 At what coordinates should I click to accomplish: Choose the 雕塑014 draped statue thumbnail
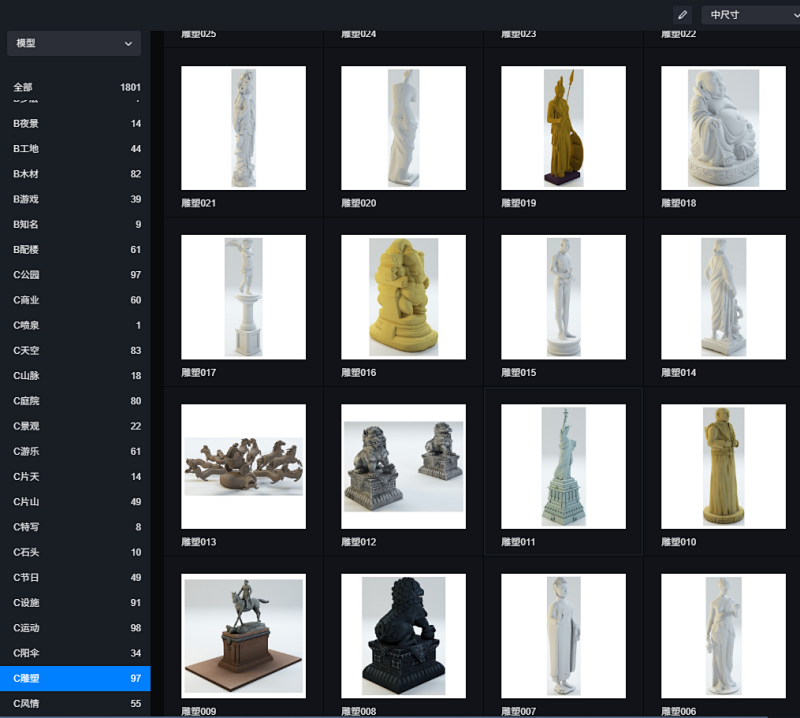point(723,297)
